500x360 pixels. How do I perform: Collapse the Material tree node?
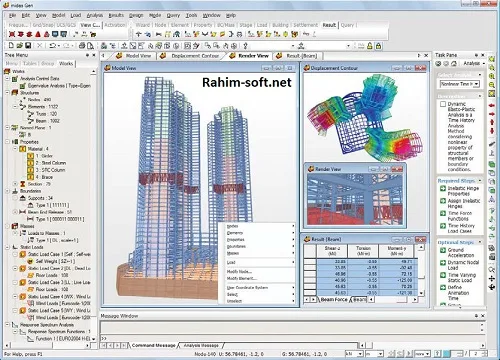[15, 149]
